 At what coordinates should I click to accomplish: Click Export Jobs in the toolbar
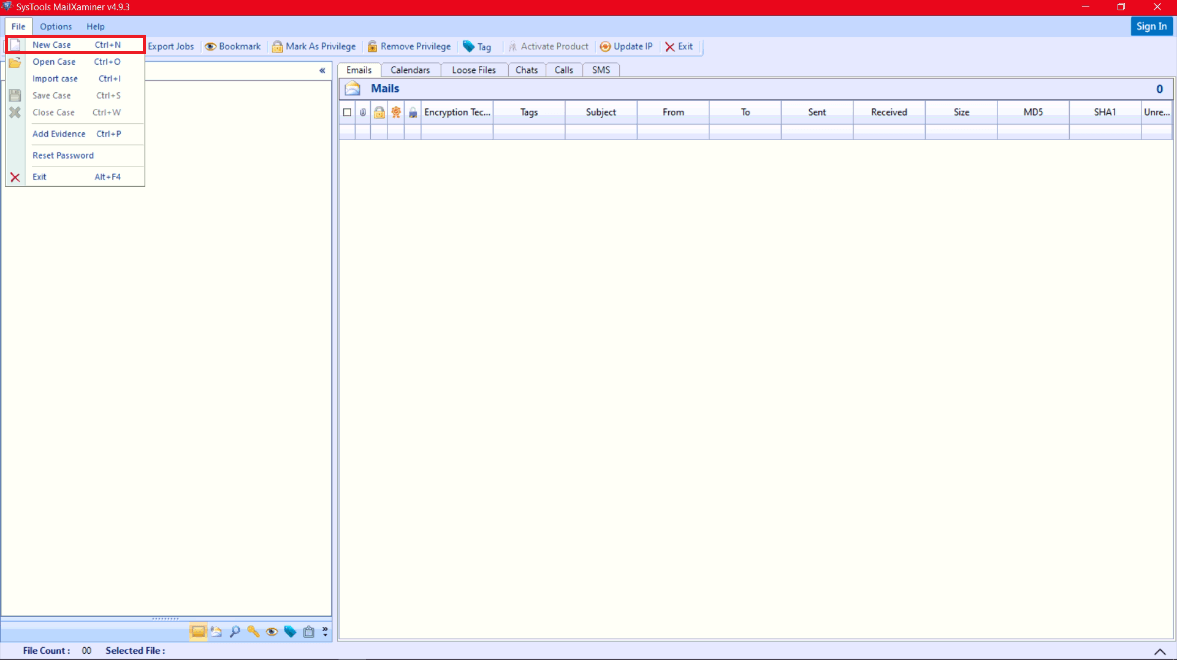[x=170, y=46]
